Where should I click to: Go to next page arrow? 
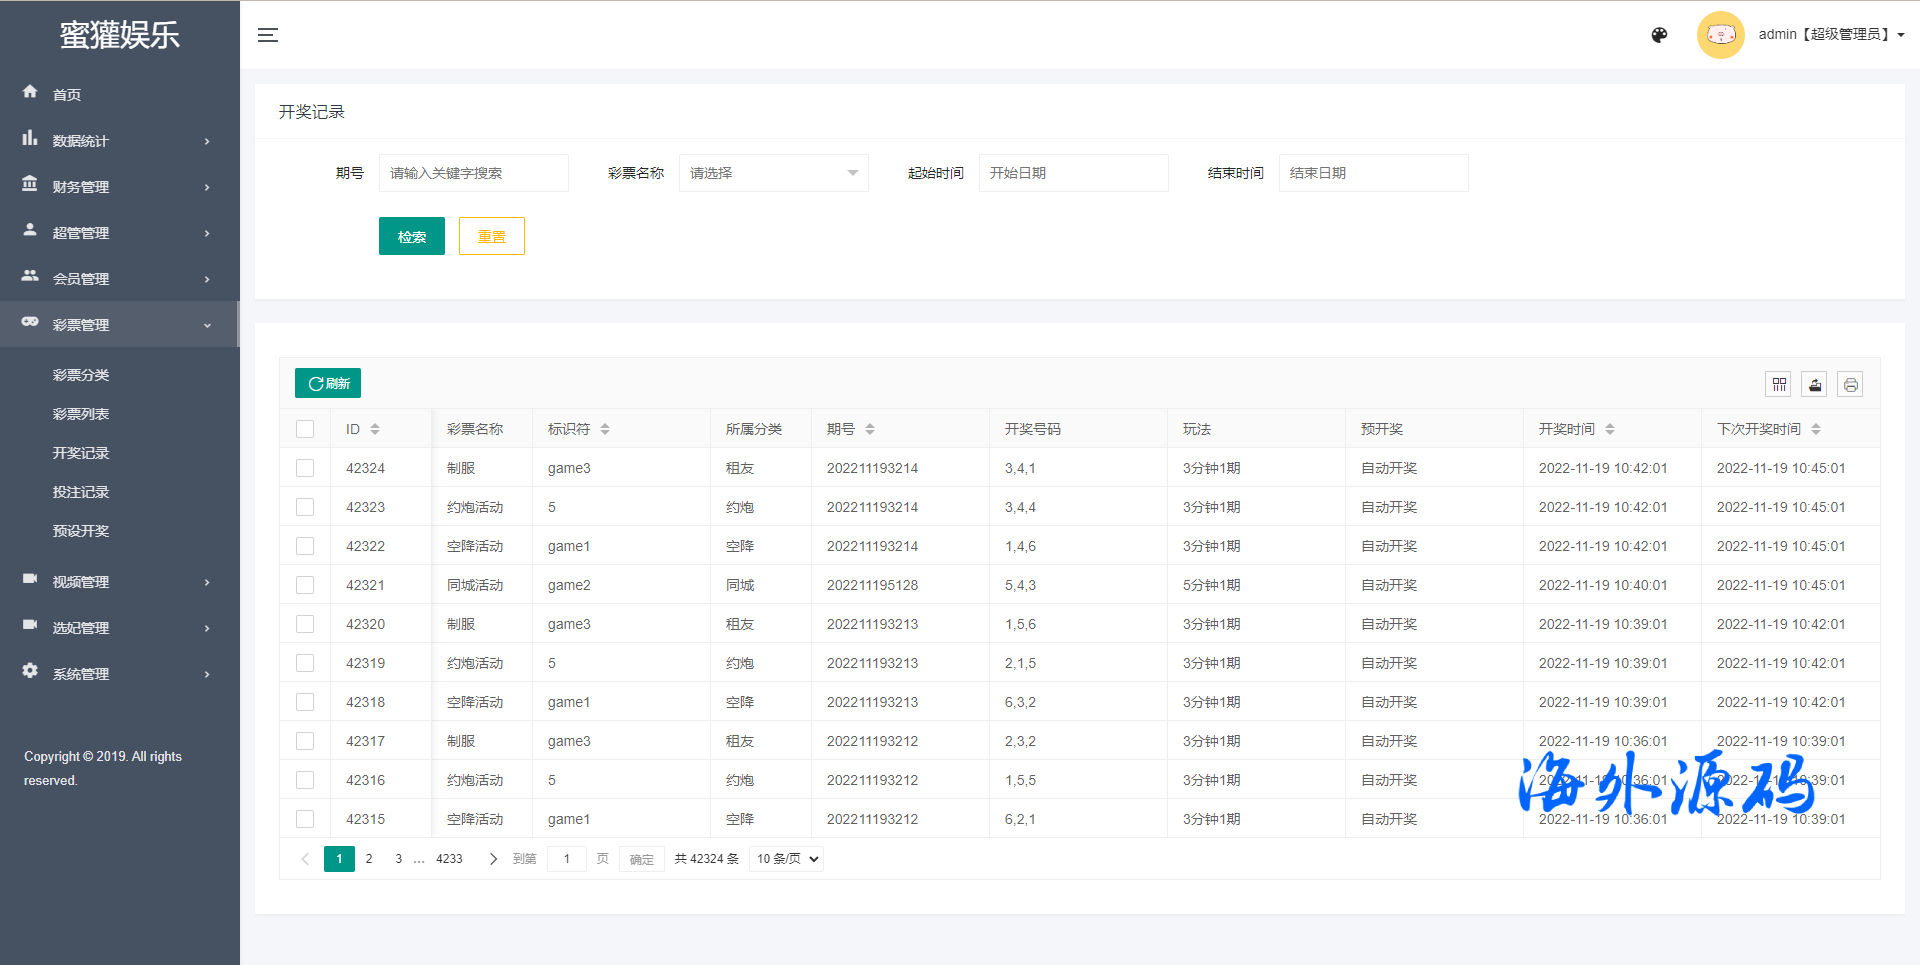point(493,859)
